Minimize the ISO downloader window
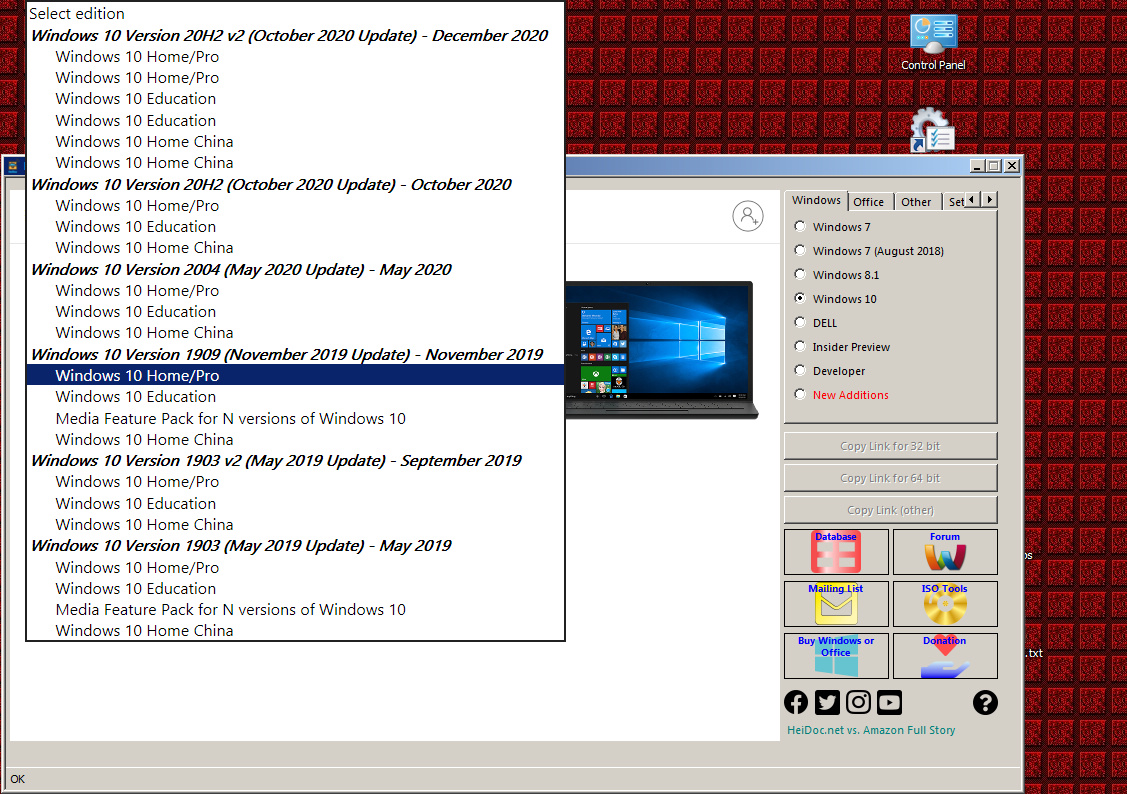 click(x=978, y=166)
